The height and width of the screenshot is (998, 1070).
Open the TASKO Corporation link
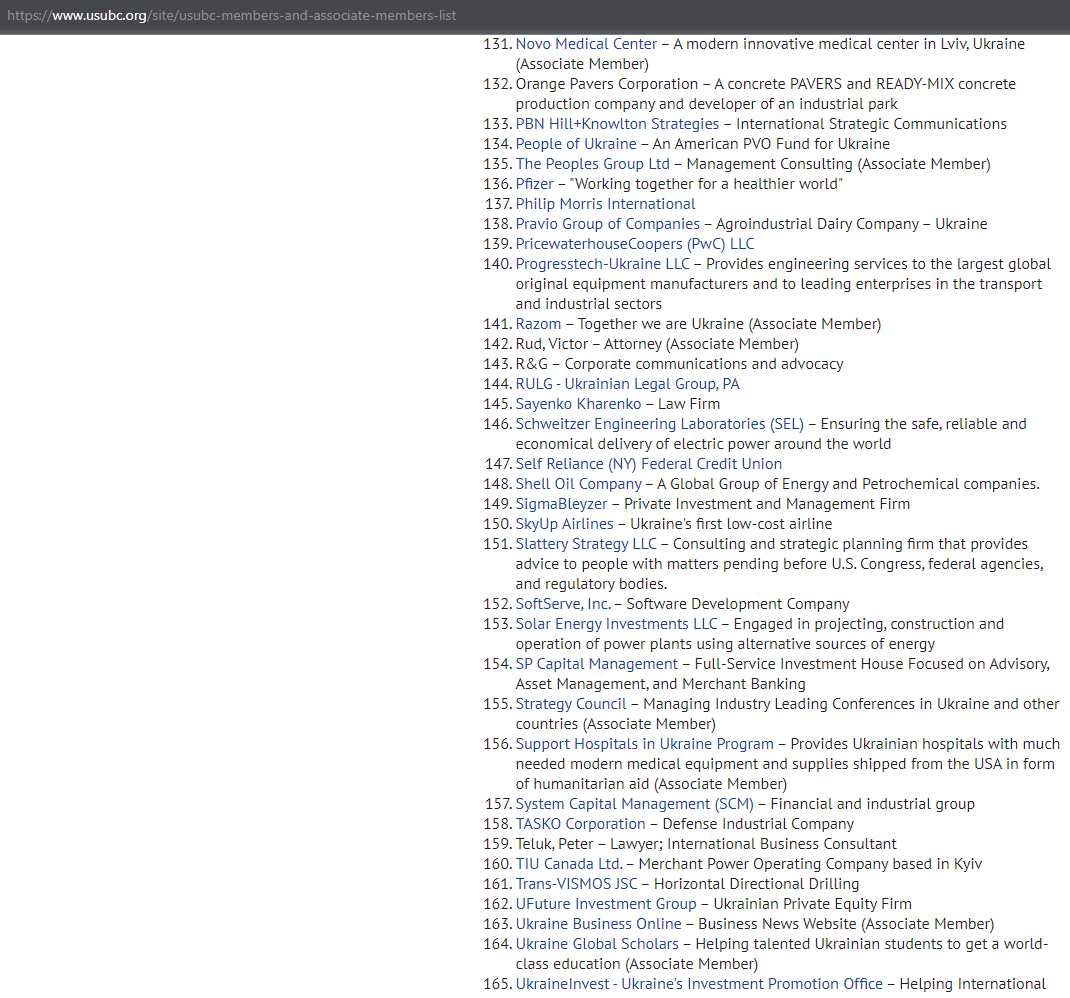tap(580, 824)
